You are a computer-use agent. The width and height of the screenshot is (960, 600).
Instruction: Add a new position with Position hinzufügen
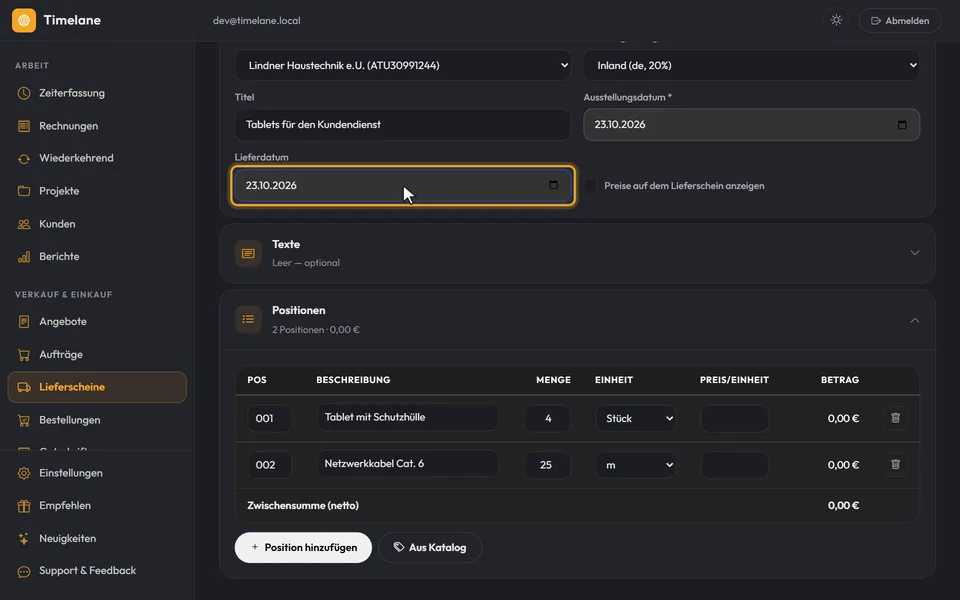[x=303, y=547]
